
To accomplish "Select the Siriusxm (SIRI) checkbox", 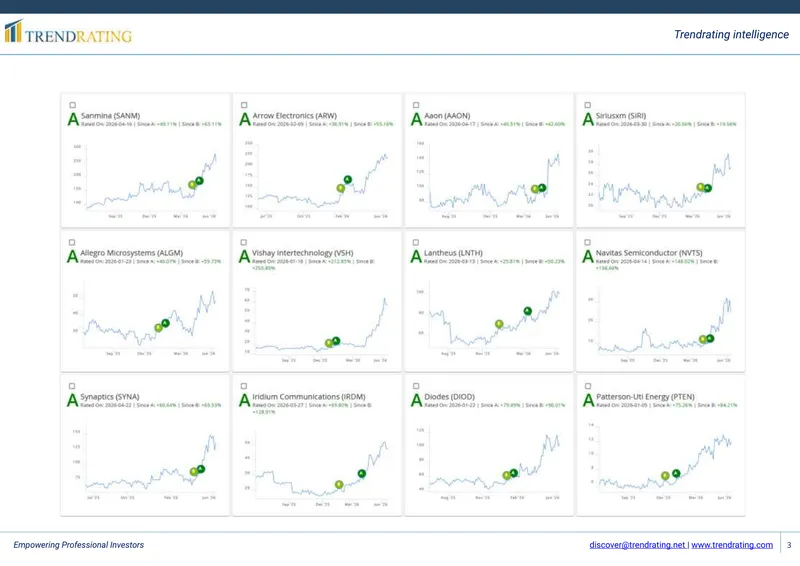I will [588, 105].
